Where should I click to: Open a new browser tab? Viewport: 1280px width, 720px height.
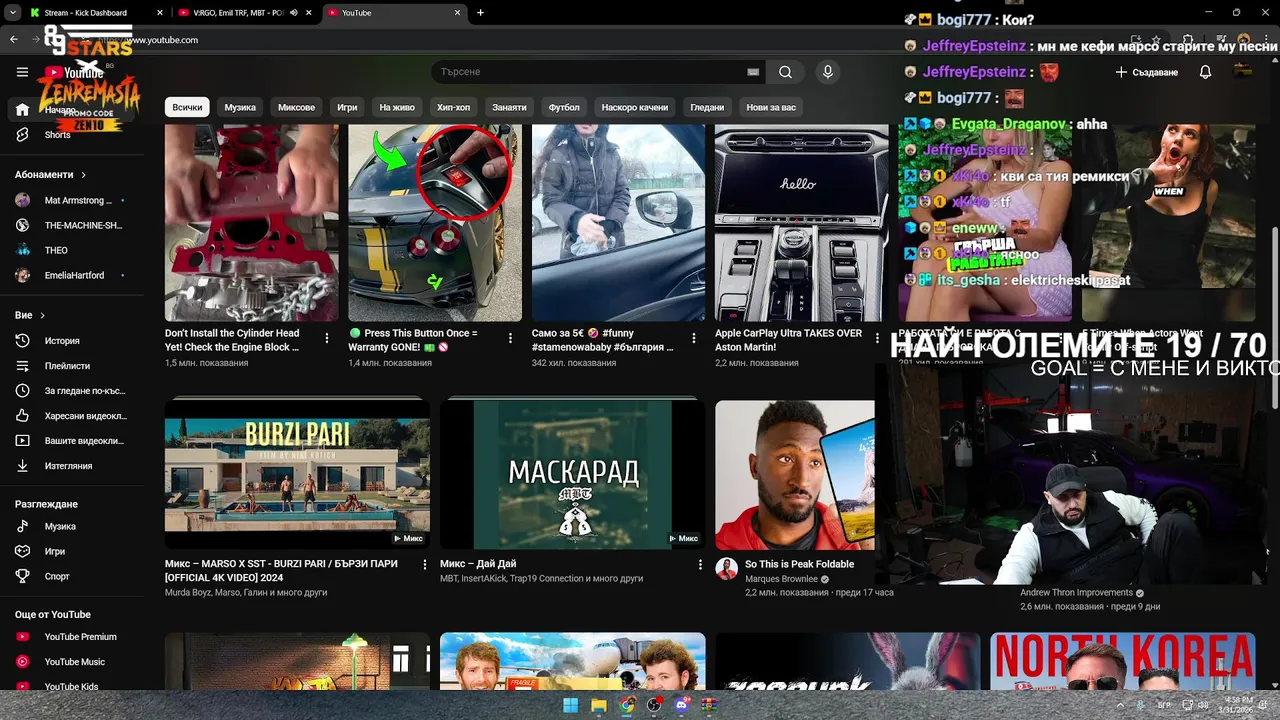click(480, 13)
